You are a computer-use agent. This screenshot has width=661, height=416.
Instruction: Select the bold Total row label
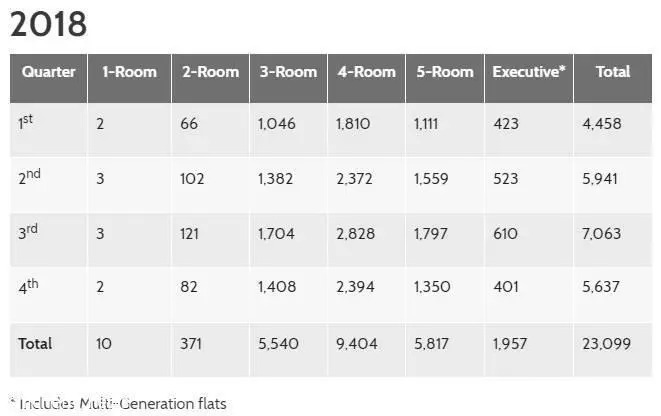(x=35, y=344)
